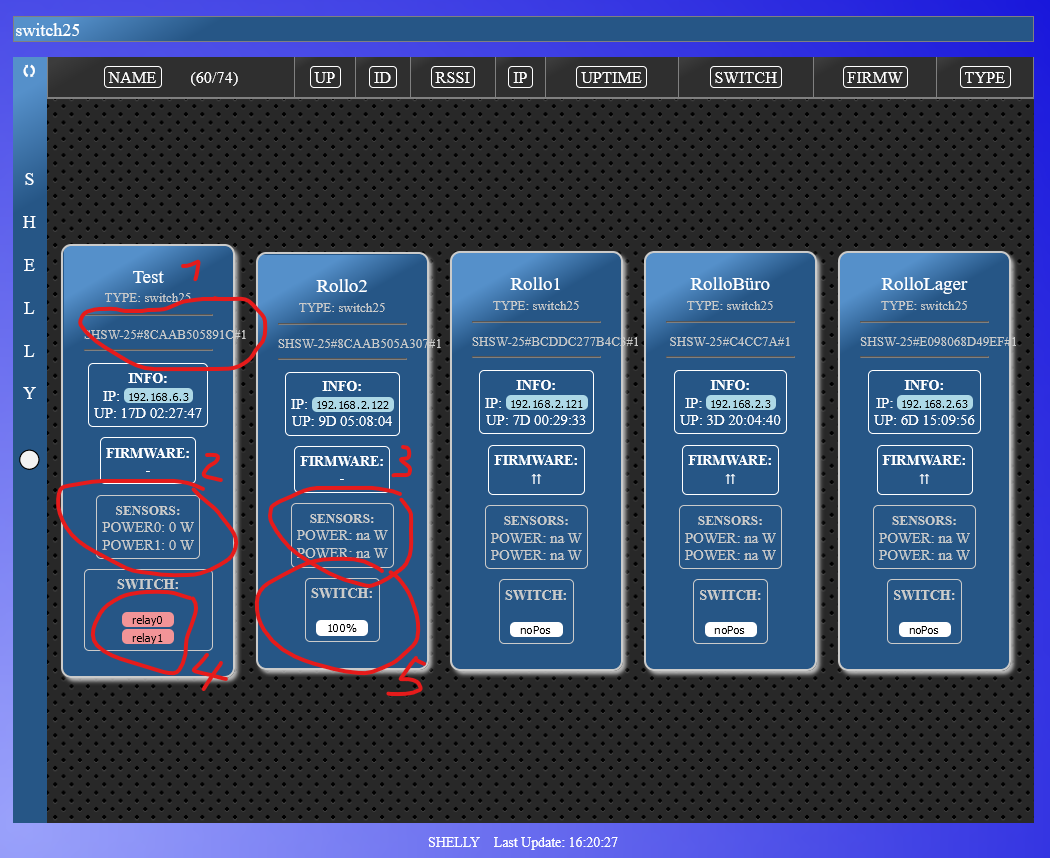Toggle relay1 on the Test device

(x=148, y=637)
